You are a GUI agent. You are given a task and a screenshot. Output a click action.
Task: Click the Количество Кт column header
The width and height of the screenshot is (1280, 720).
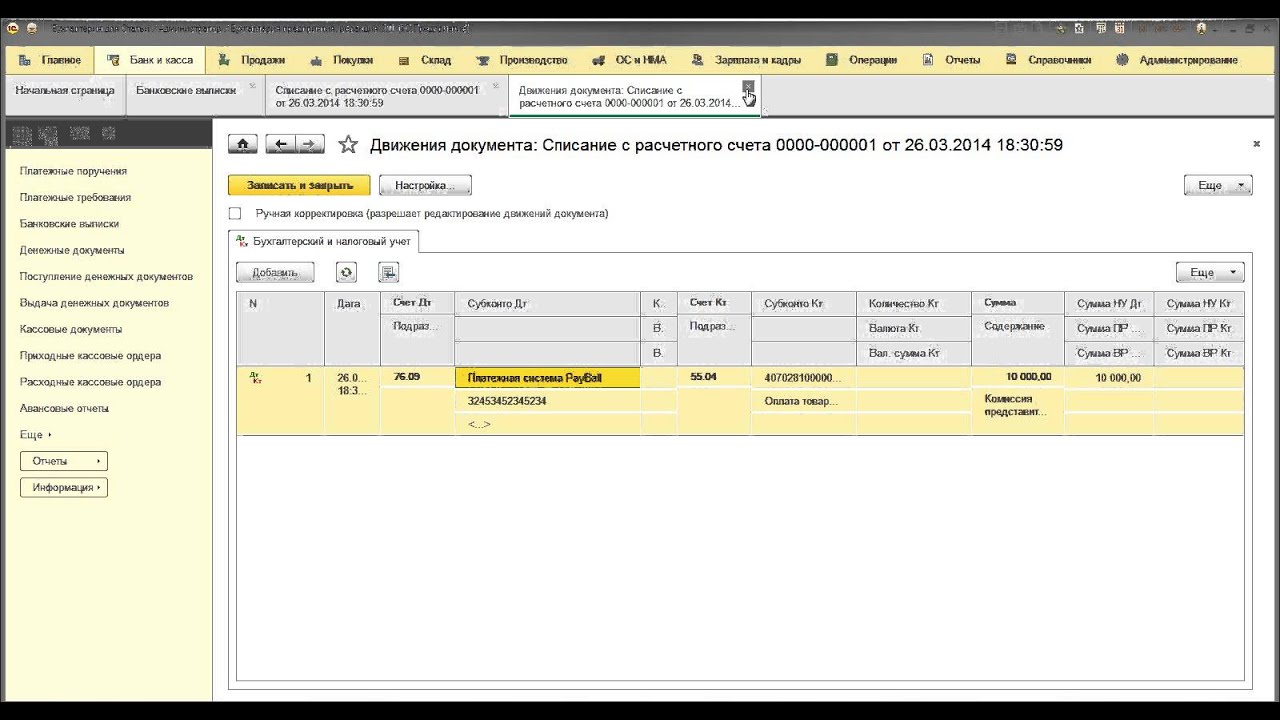coord(913,303)
